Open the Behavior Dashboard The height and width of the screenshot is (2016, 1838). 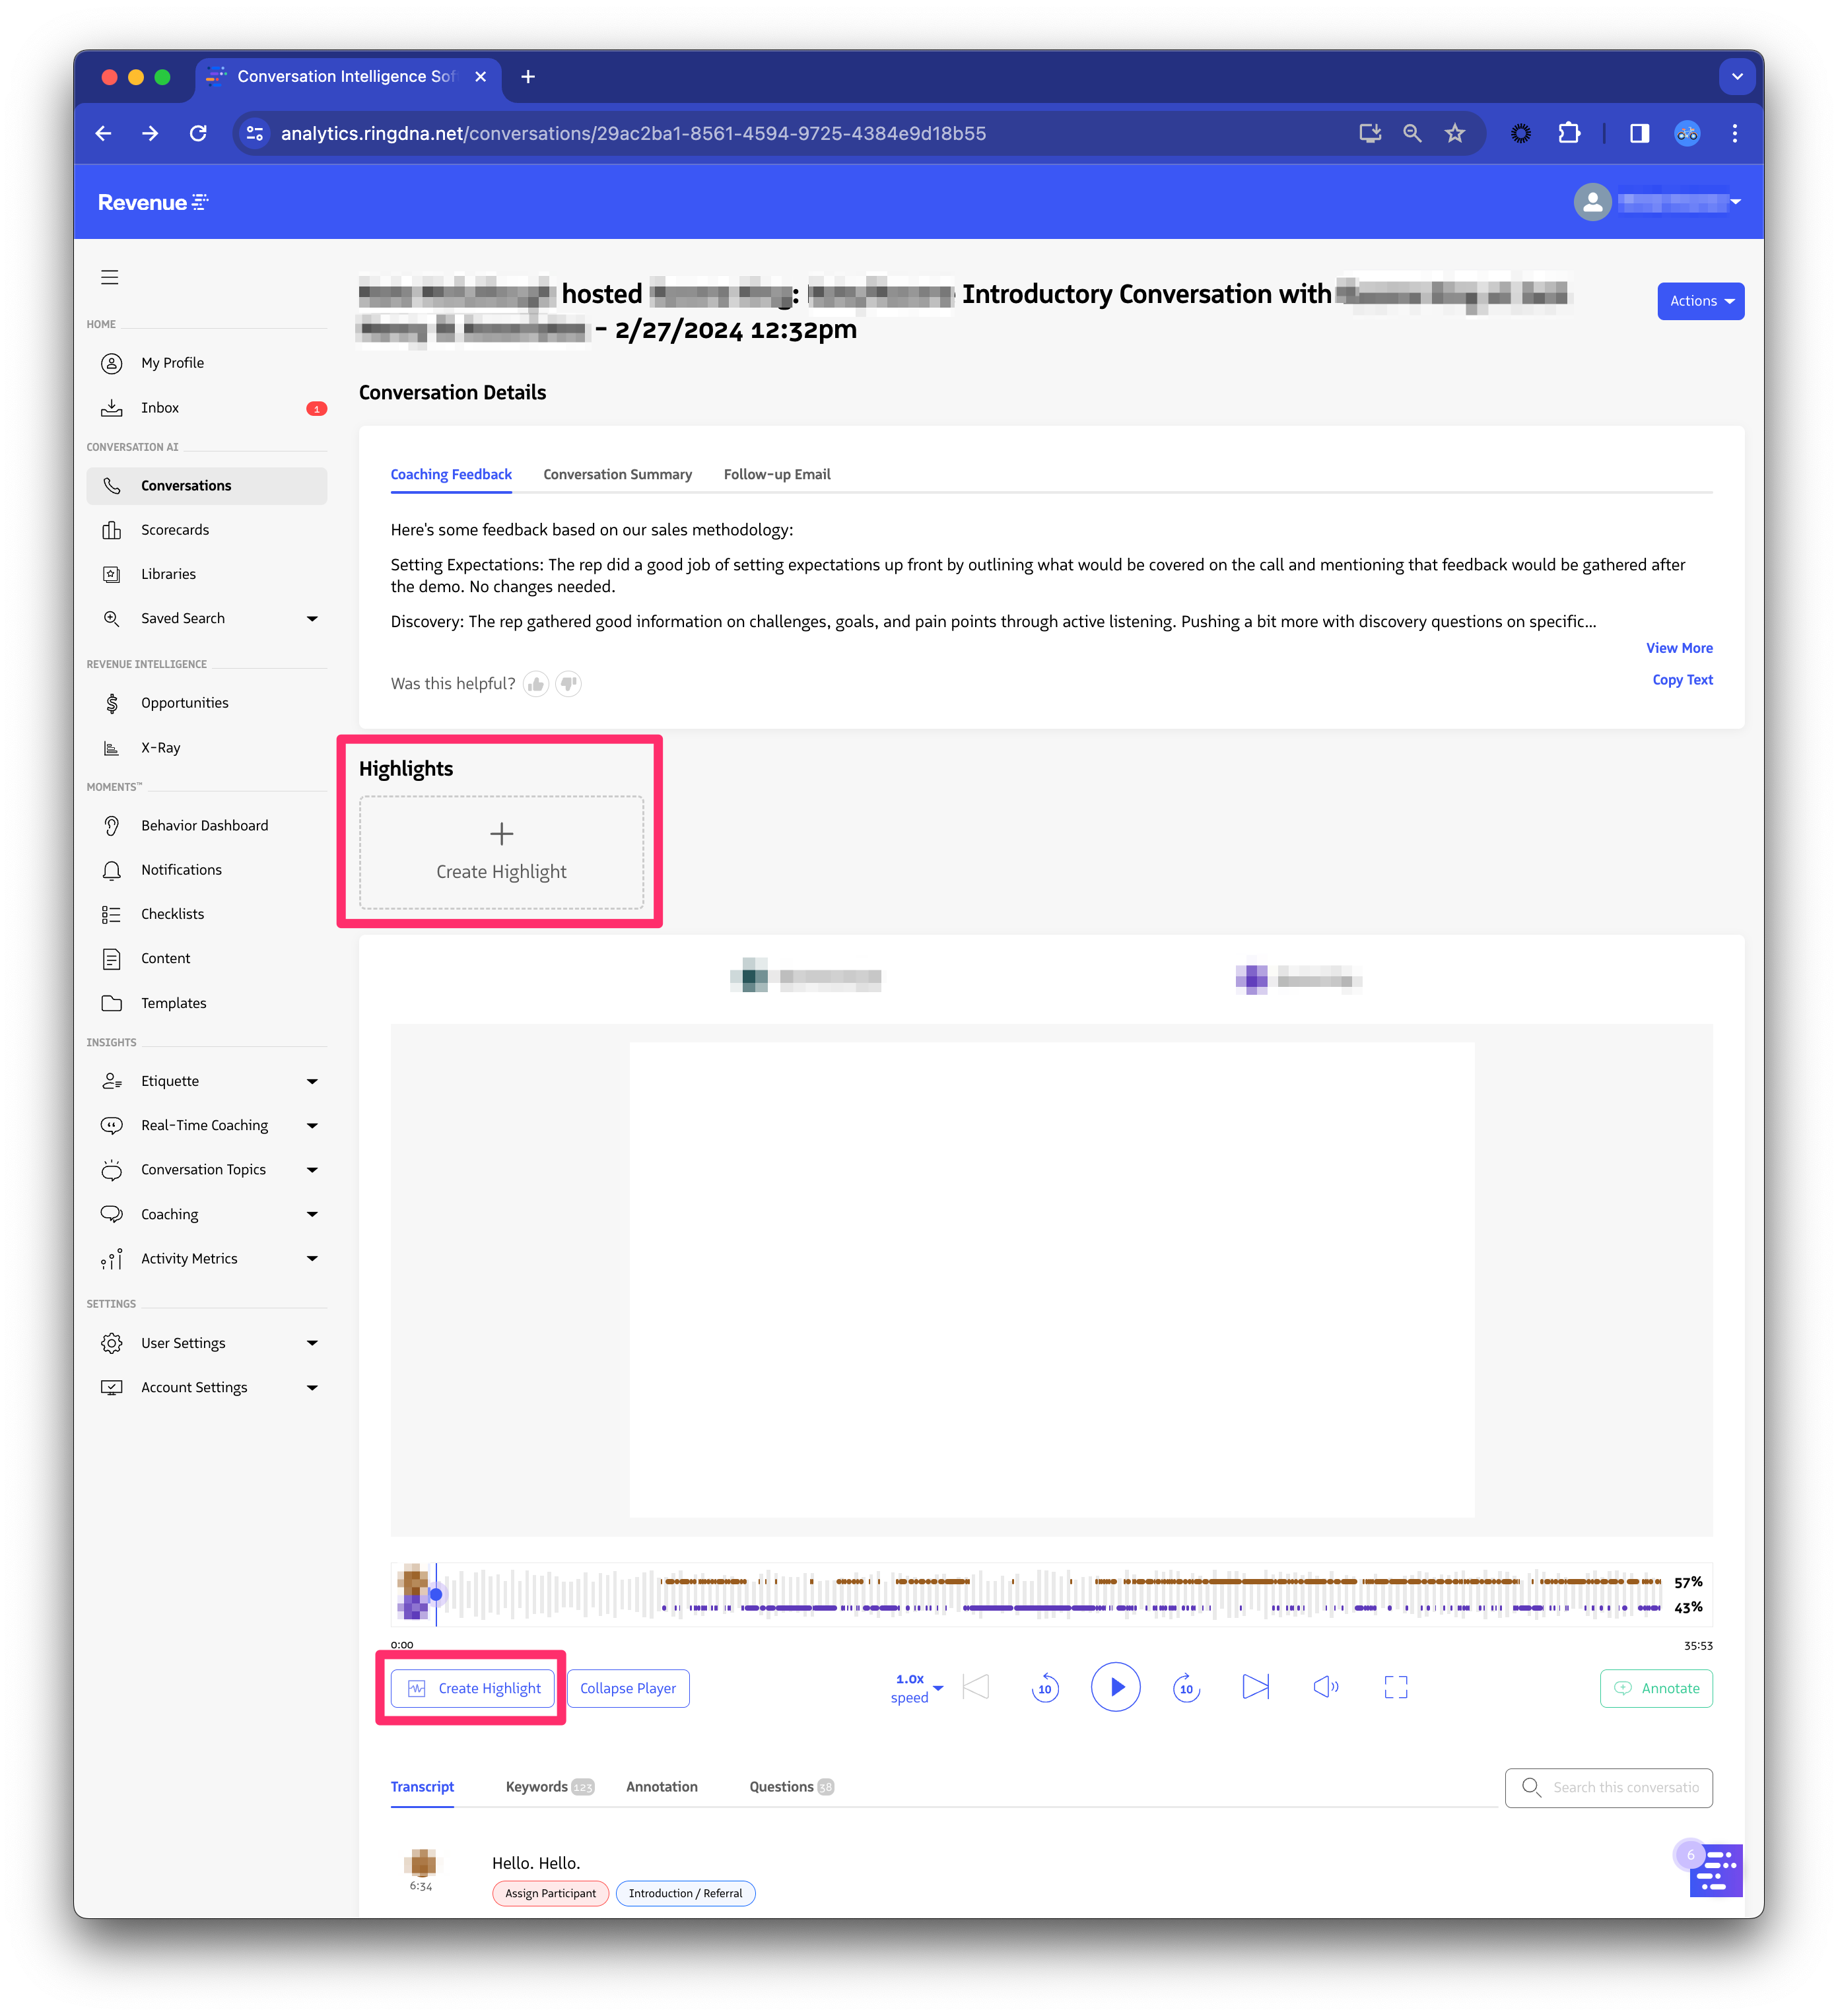tap(204, 825)
